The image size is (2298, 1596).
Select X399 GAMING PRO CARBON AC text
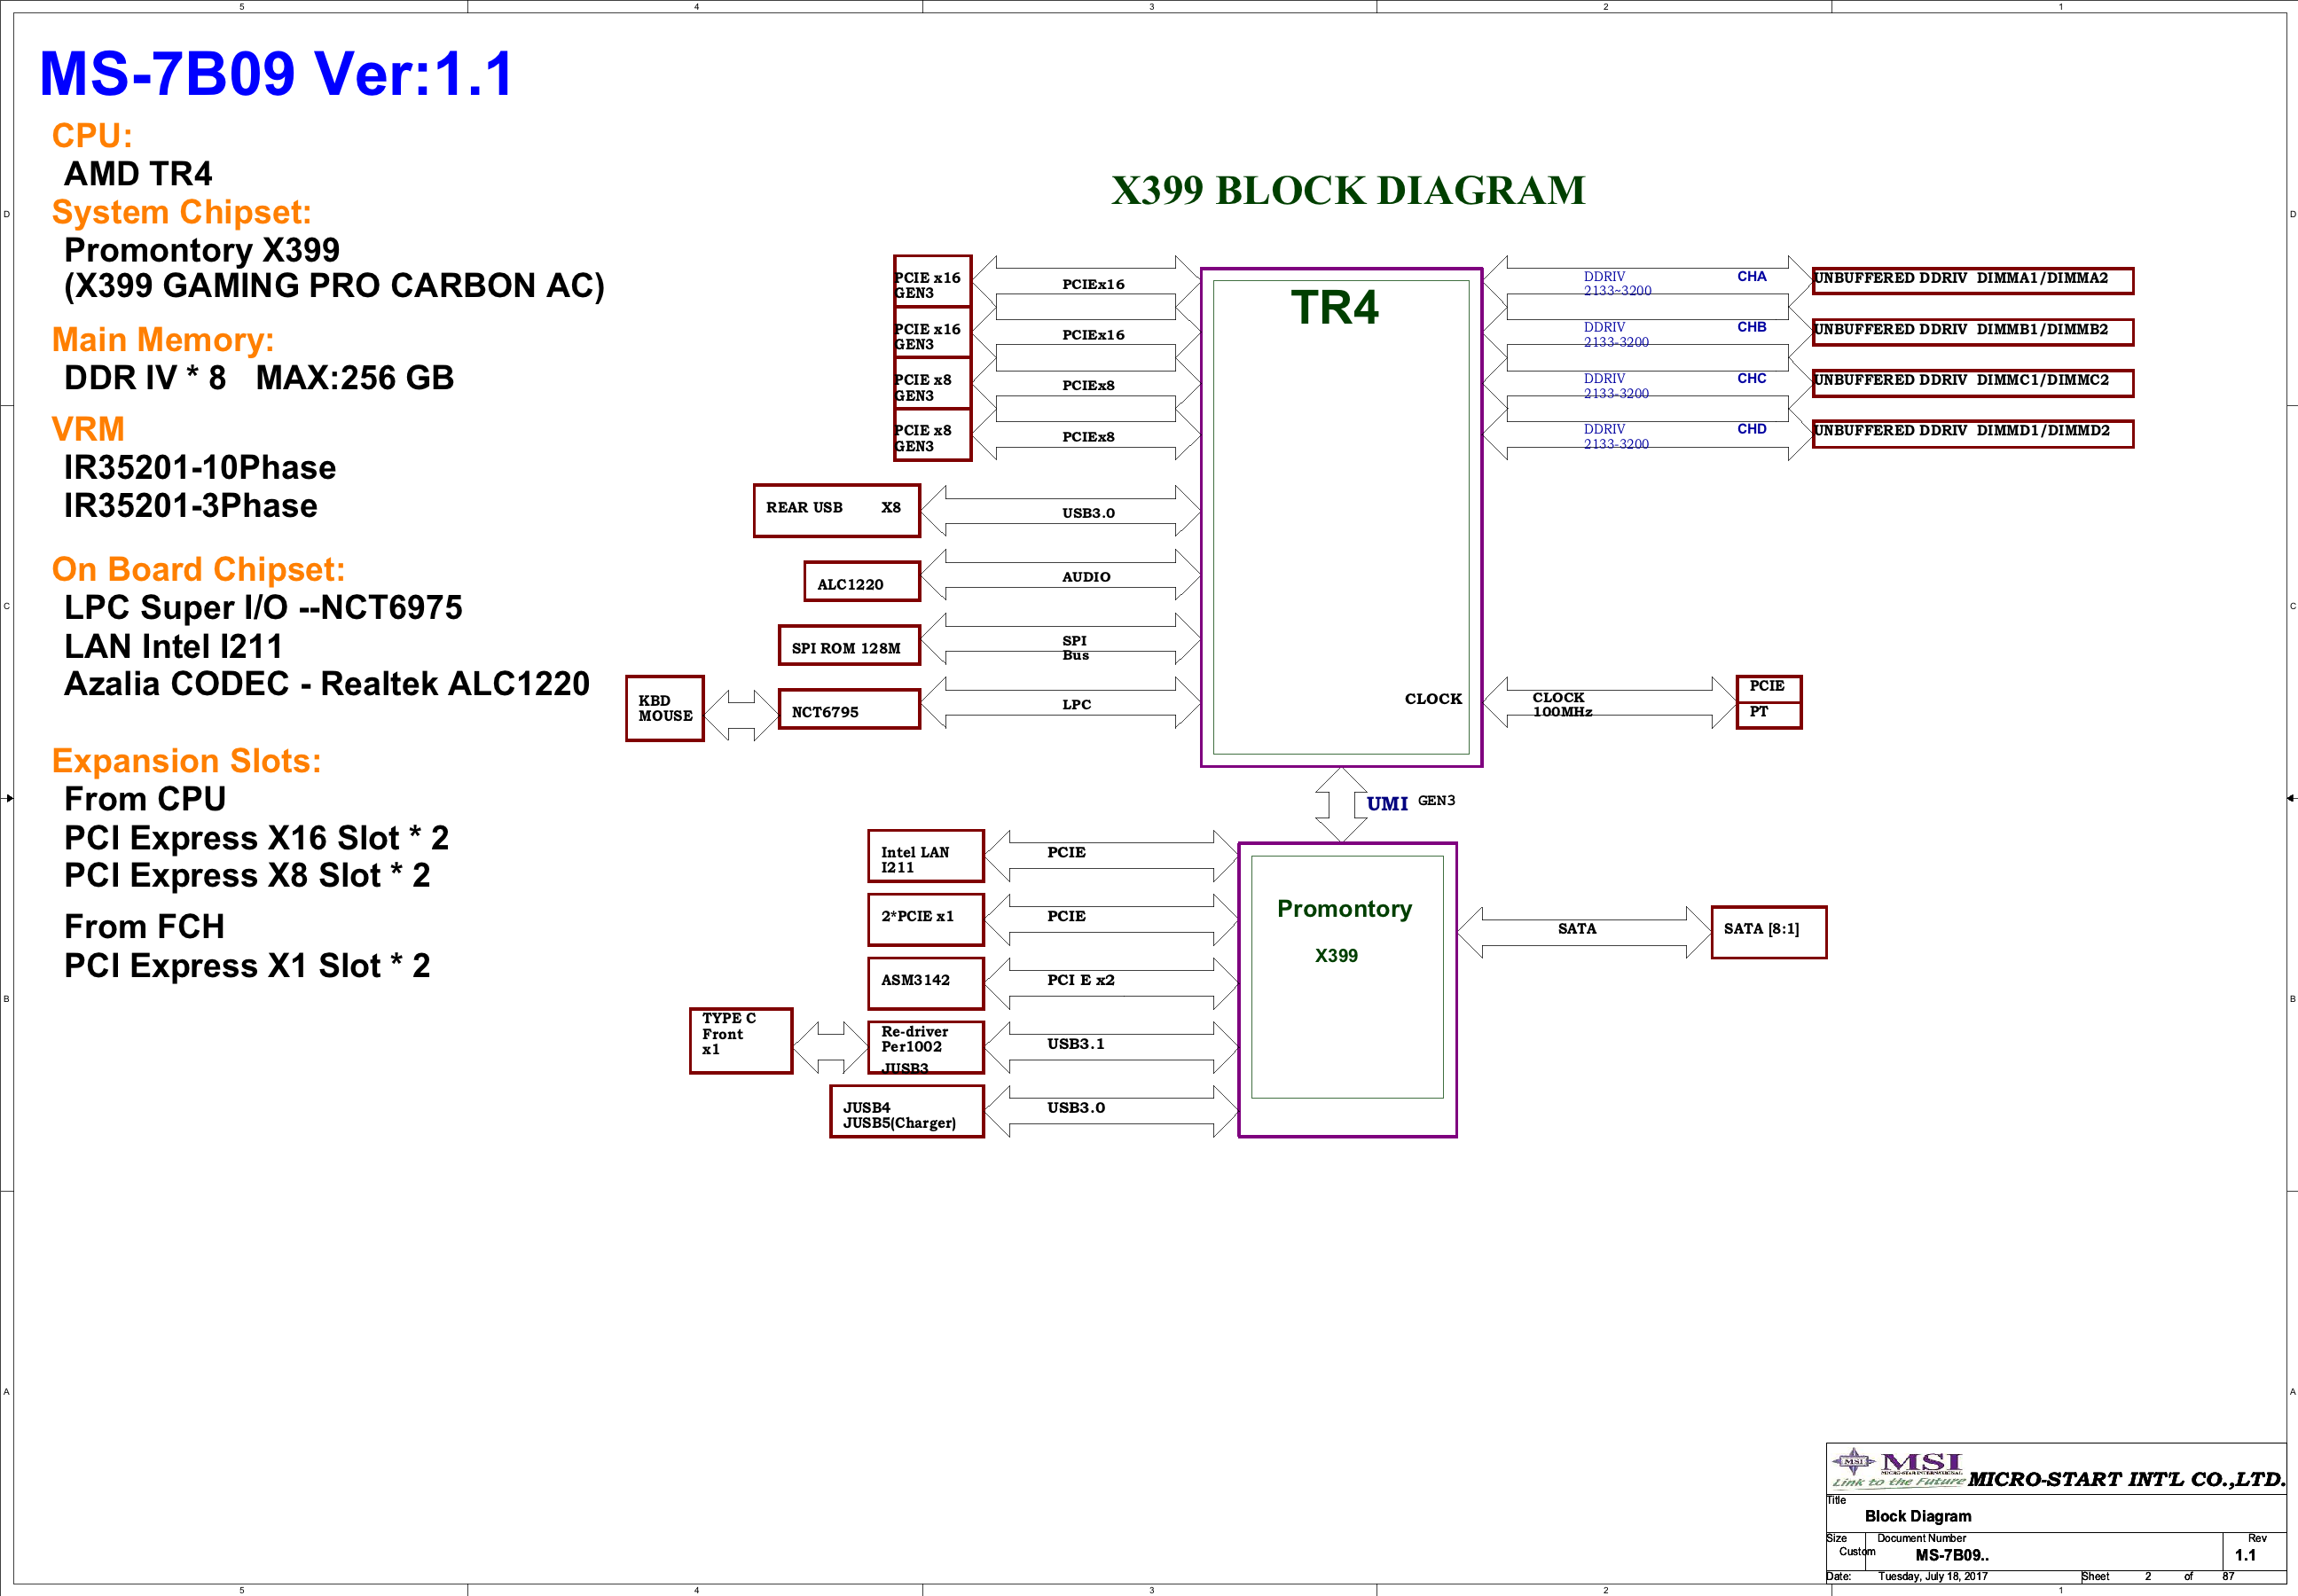point(334,286)
